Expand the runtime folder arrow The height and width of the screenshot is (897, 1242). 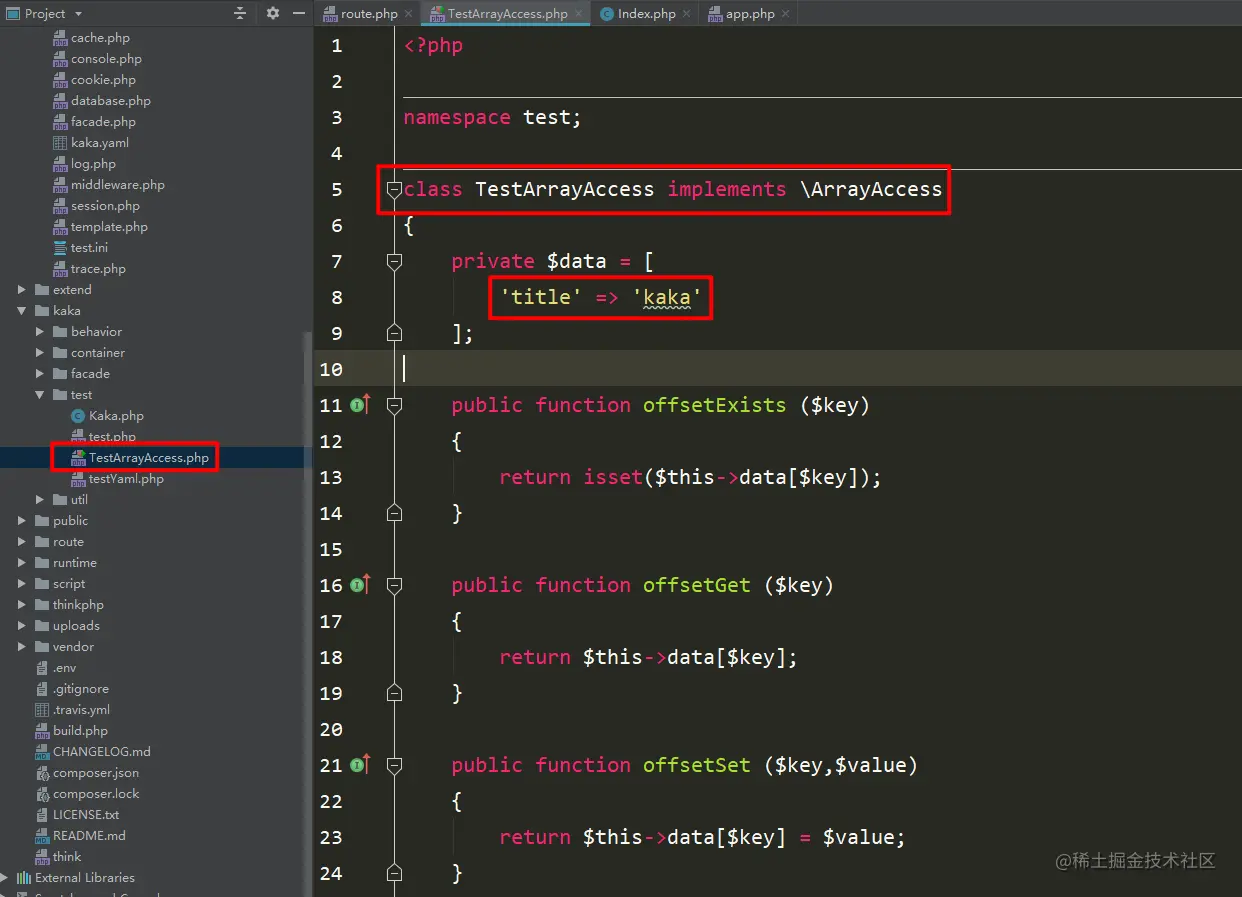(x=22, y=562)
